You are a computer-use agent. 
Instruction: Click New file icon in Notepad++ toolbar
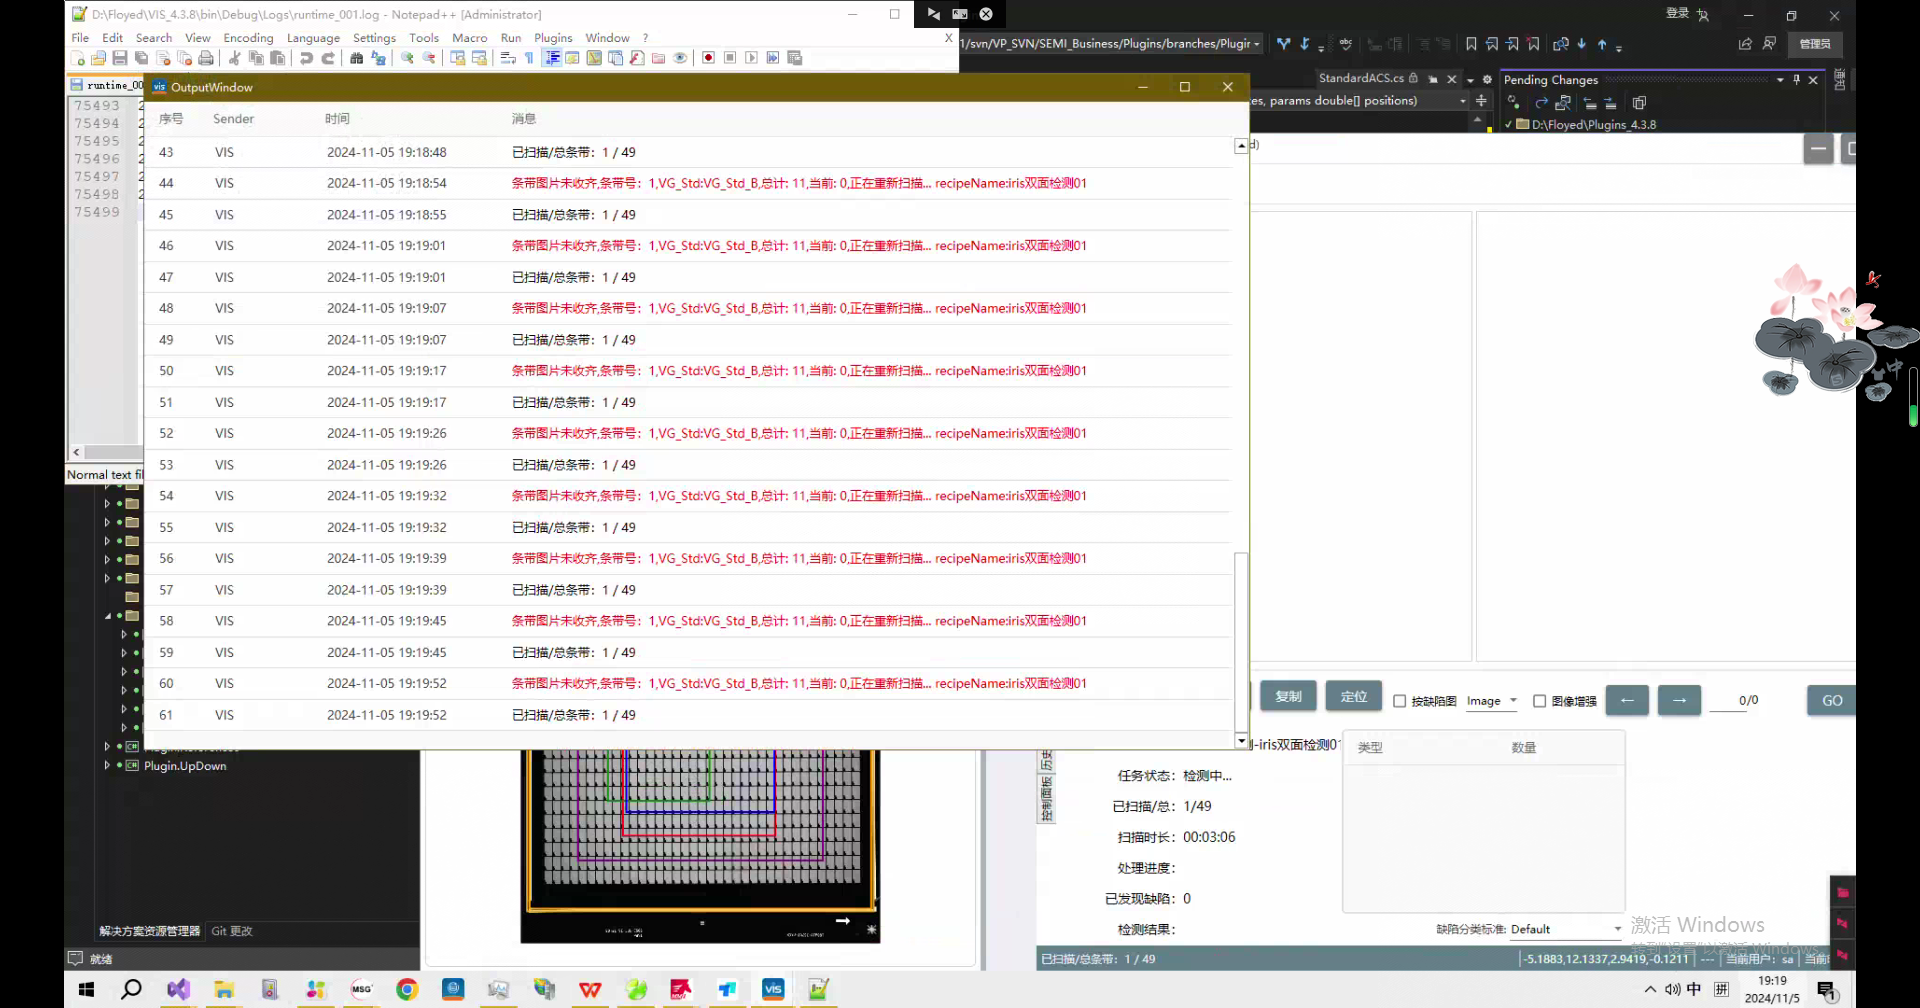tap(79, 58)
